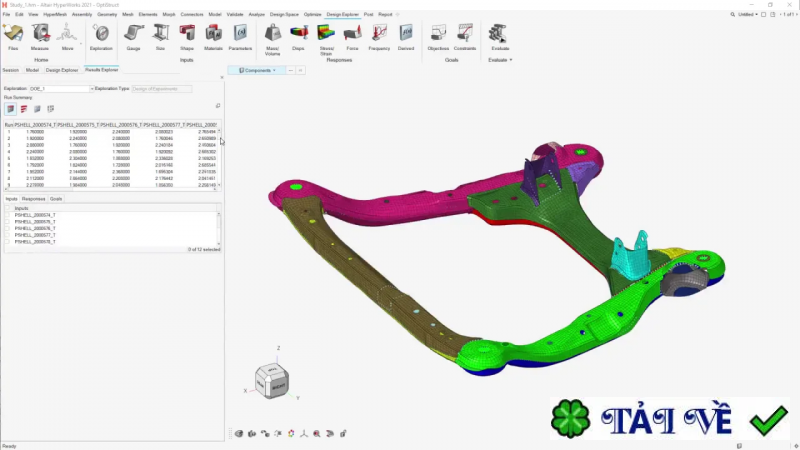Viewport: 800px width, 450px height.
Task: Check the Inputs select-all checkbox
Action: coord(7,208)
